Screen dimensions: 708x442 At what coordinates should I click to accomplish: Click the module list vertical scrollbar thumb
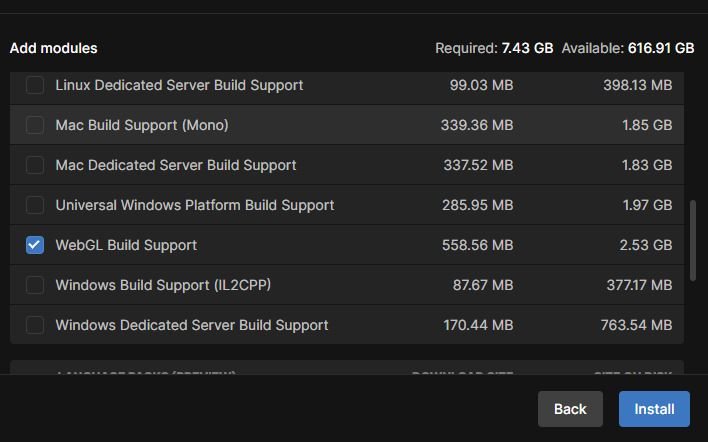point(693,241)
